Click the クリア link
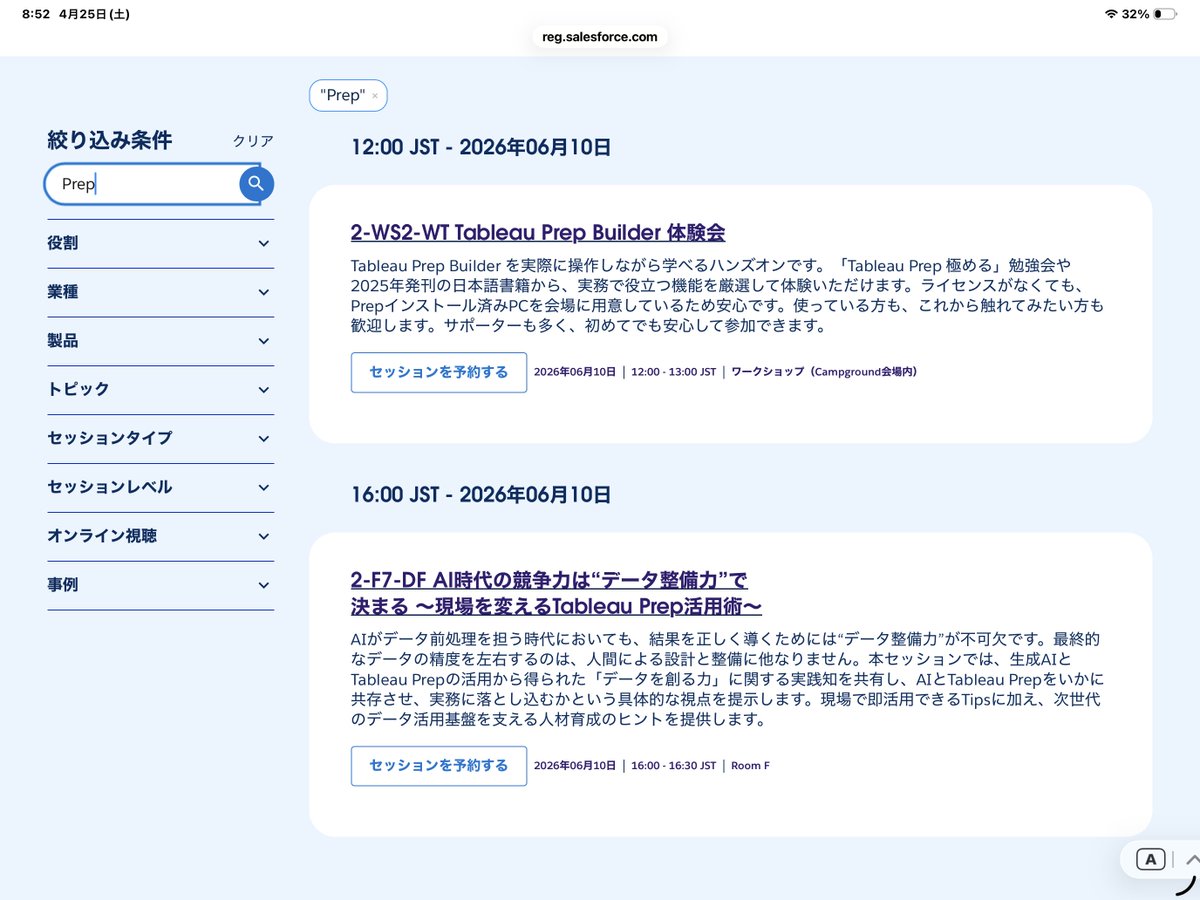Screen dimensions: 1200x900 pos(253,141)
